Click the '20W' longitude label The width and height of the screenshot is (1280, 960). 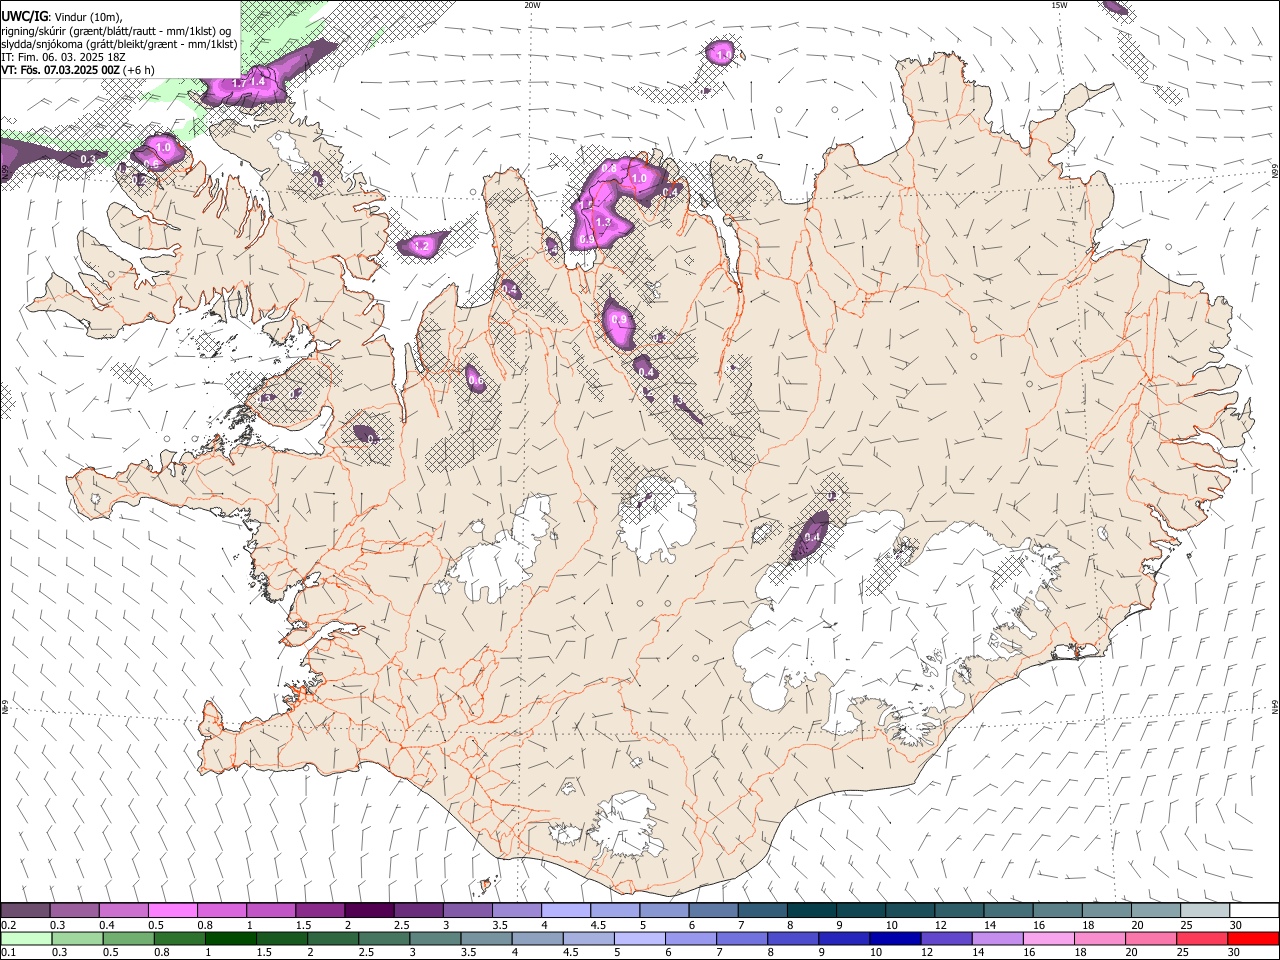(x=532, y=5)
